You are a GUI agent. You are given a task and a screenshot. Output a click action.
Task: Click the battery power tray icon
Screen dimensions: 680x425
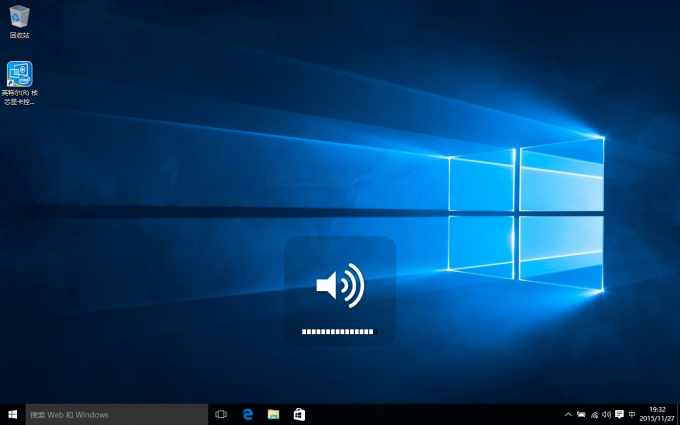pyautogui.click(x=582, y=415)
